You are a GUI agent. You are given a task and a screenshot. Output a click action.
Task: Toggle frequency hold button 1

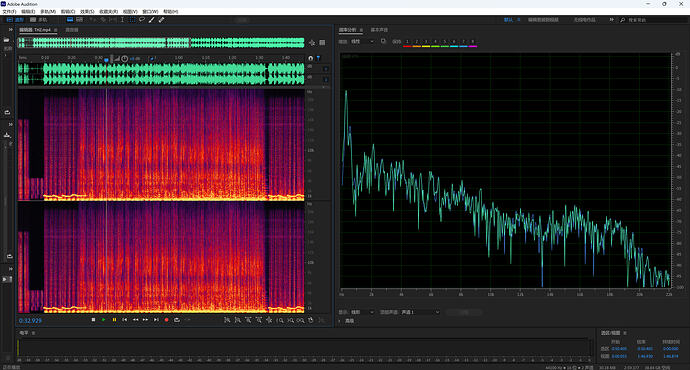(x=407, y=42)
